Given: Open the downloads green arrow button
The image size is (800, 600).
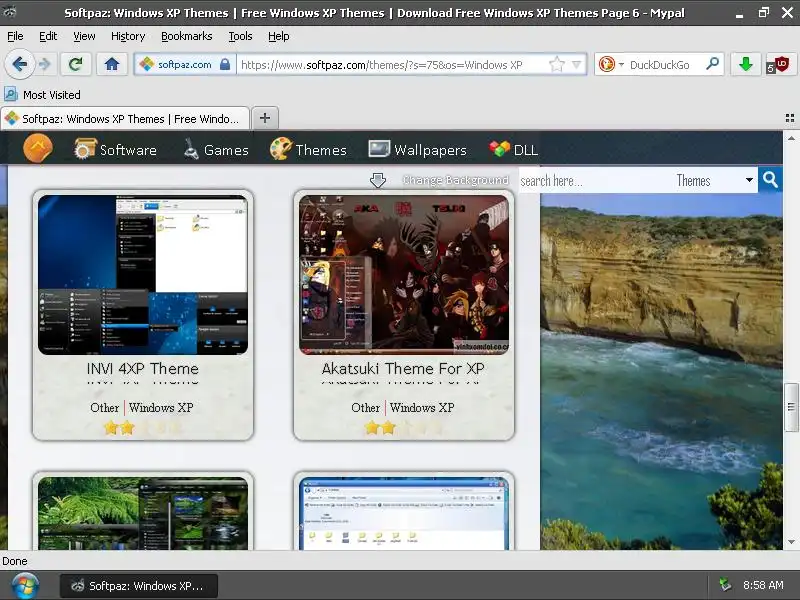Looking at the screenshot, I should pyautogui.click(x=746, y=64).
